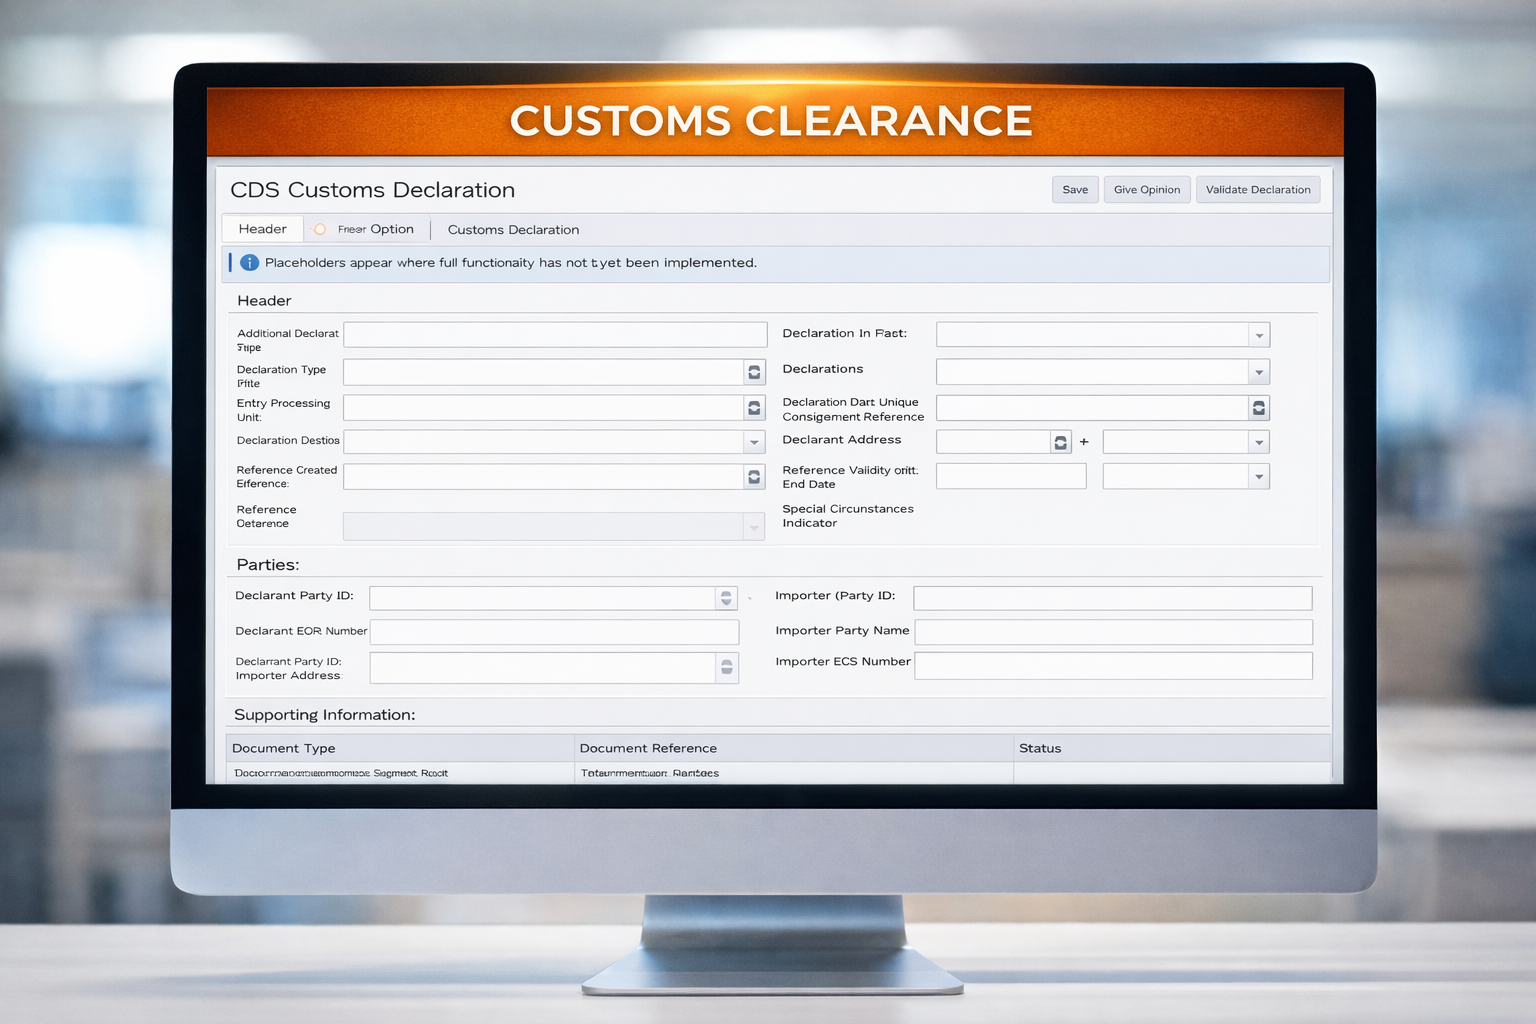
Task: Click the plus icon beside Declarant Address
Action: pos(1084,441)
